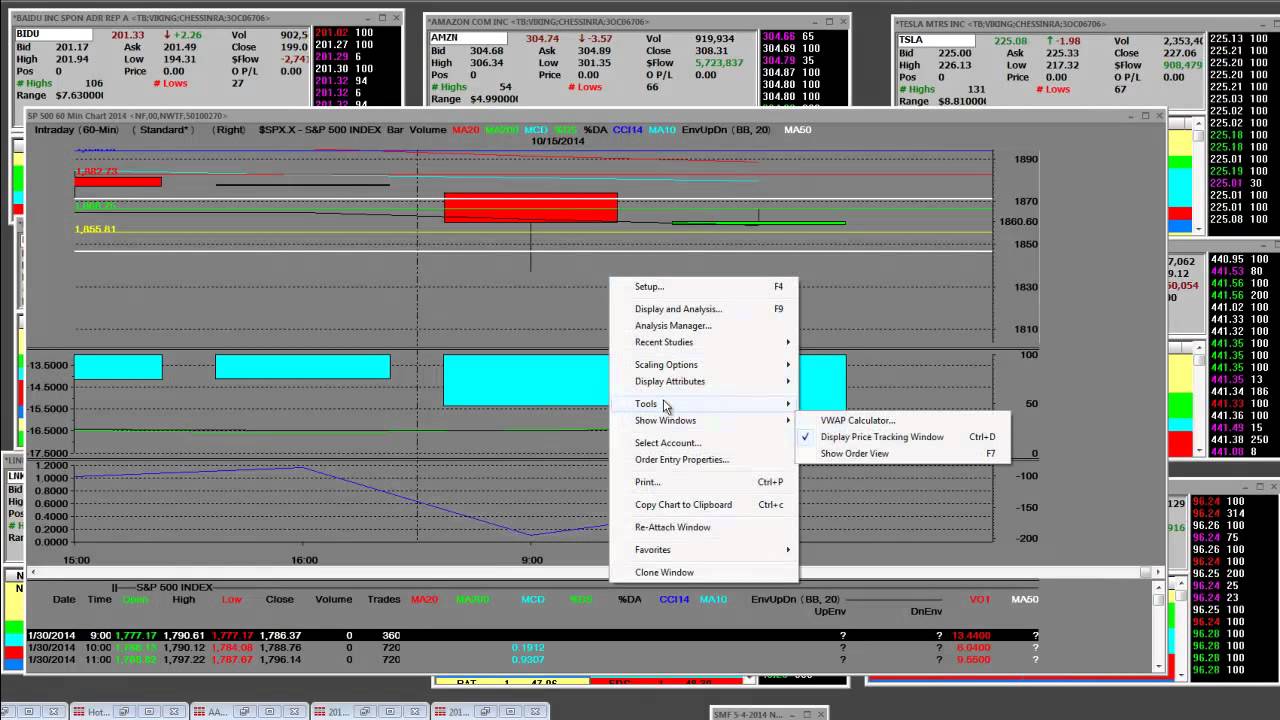
Task: Click the AMZN symbol input field
Action: pos(468,38)
